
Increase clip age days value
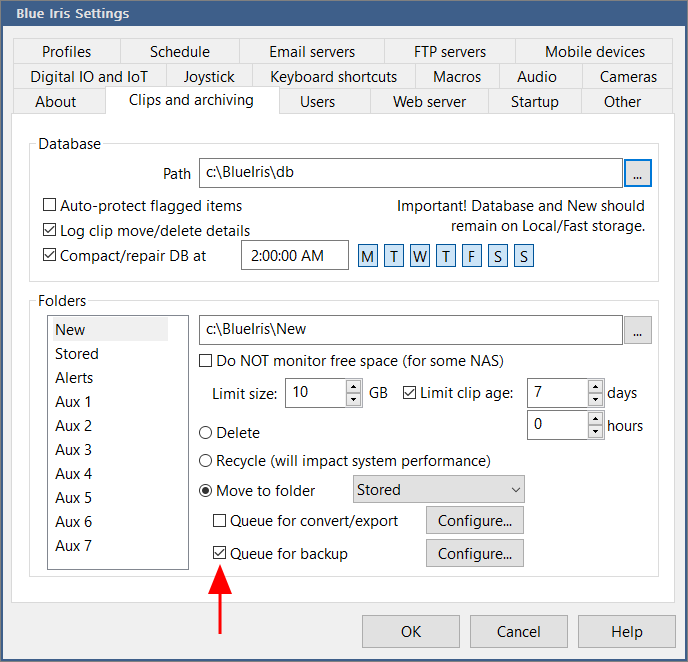[x=595, y=386]
